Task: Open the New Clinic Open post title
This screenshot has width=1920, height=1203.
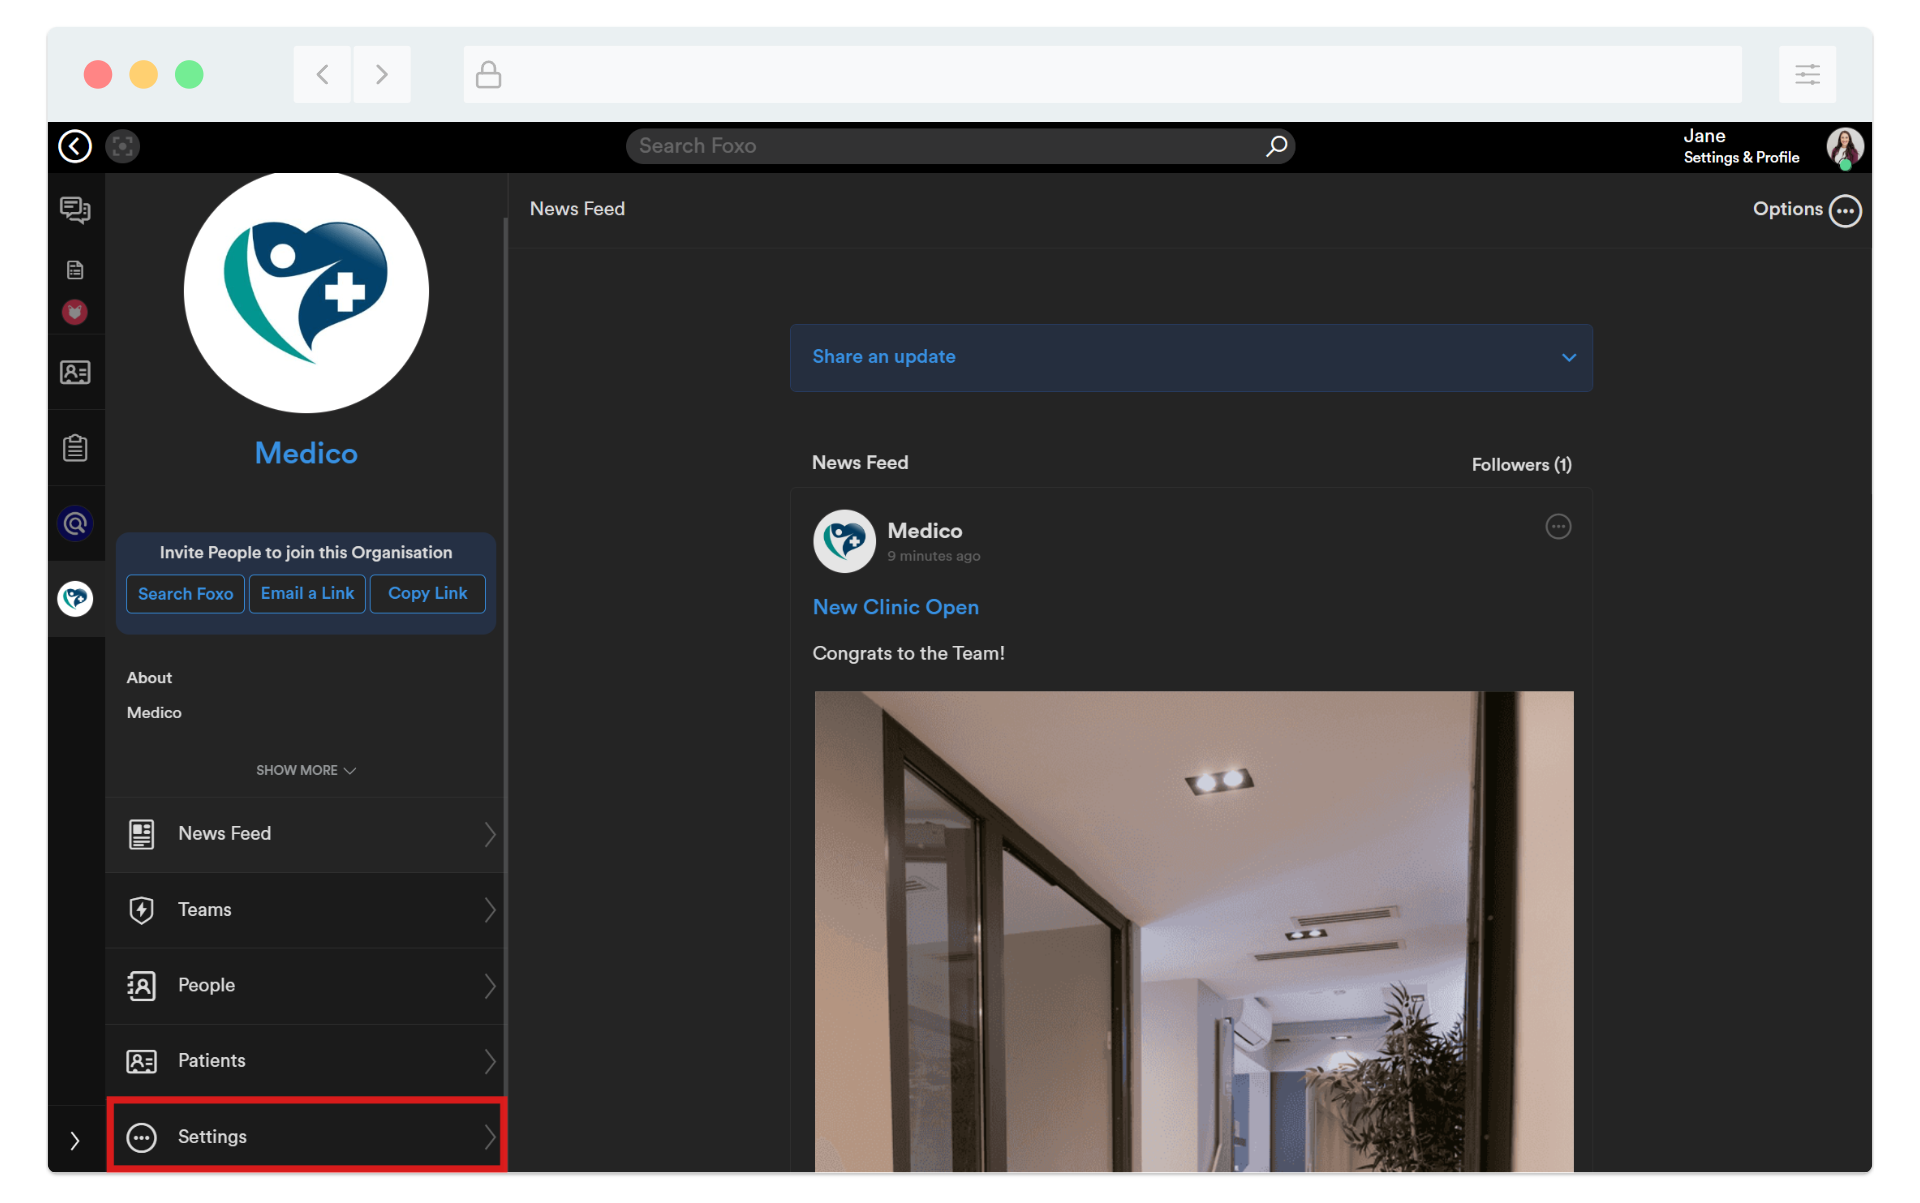Action: tap(895, 608)
